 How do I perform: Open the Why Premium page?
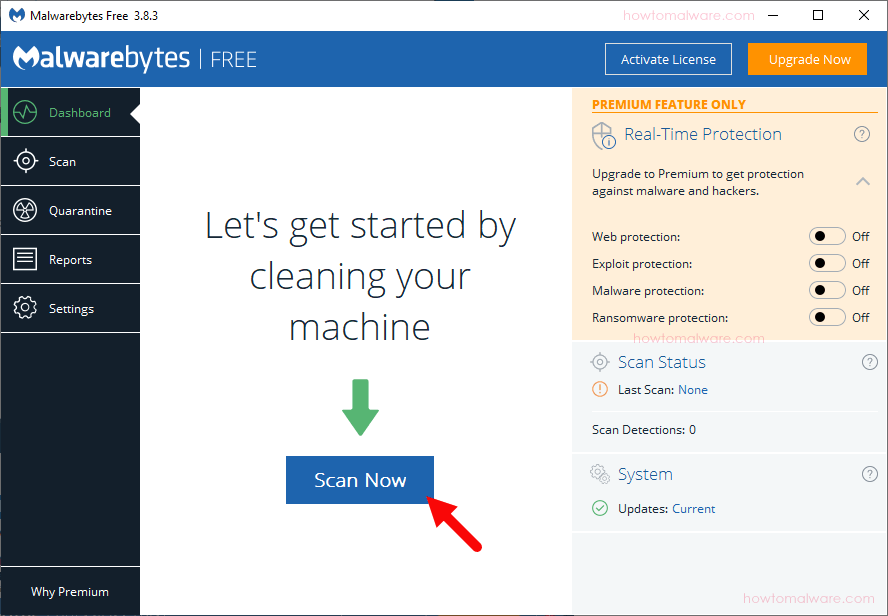point(70,591)
